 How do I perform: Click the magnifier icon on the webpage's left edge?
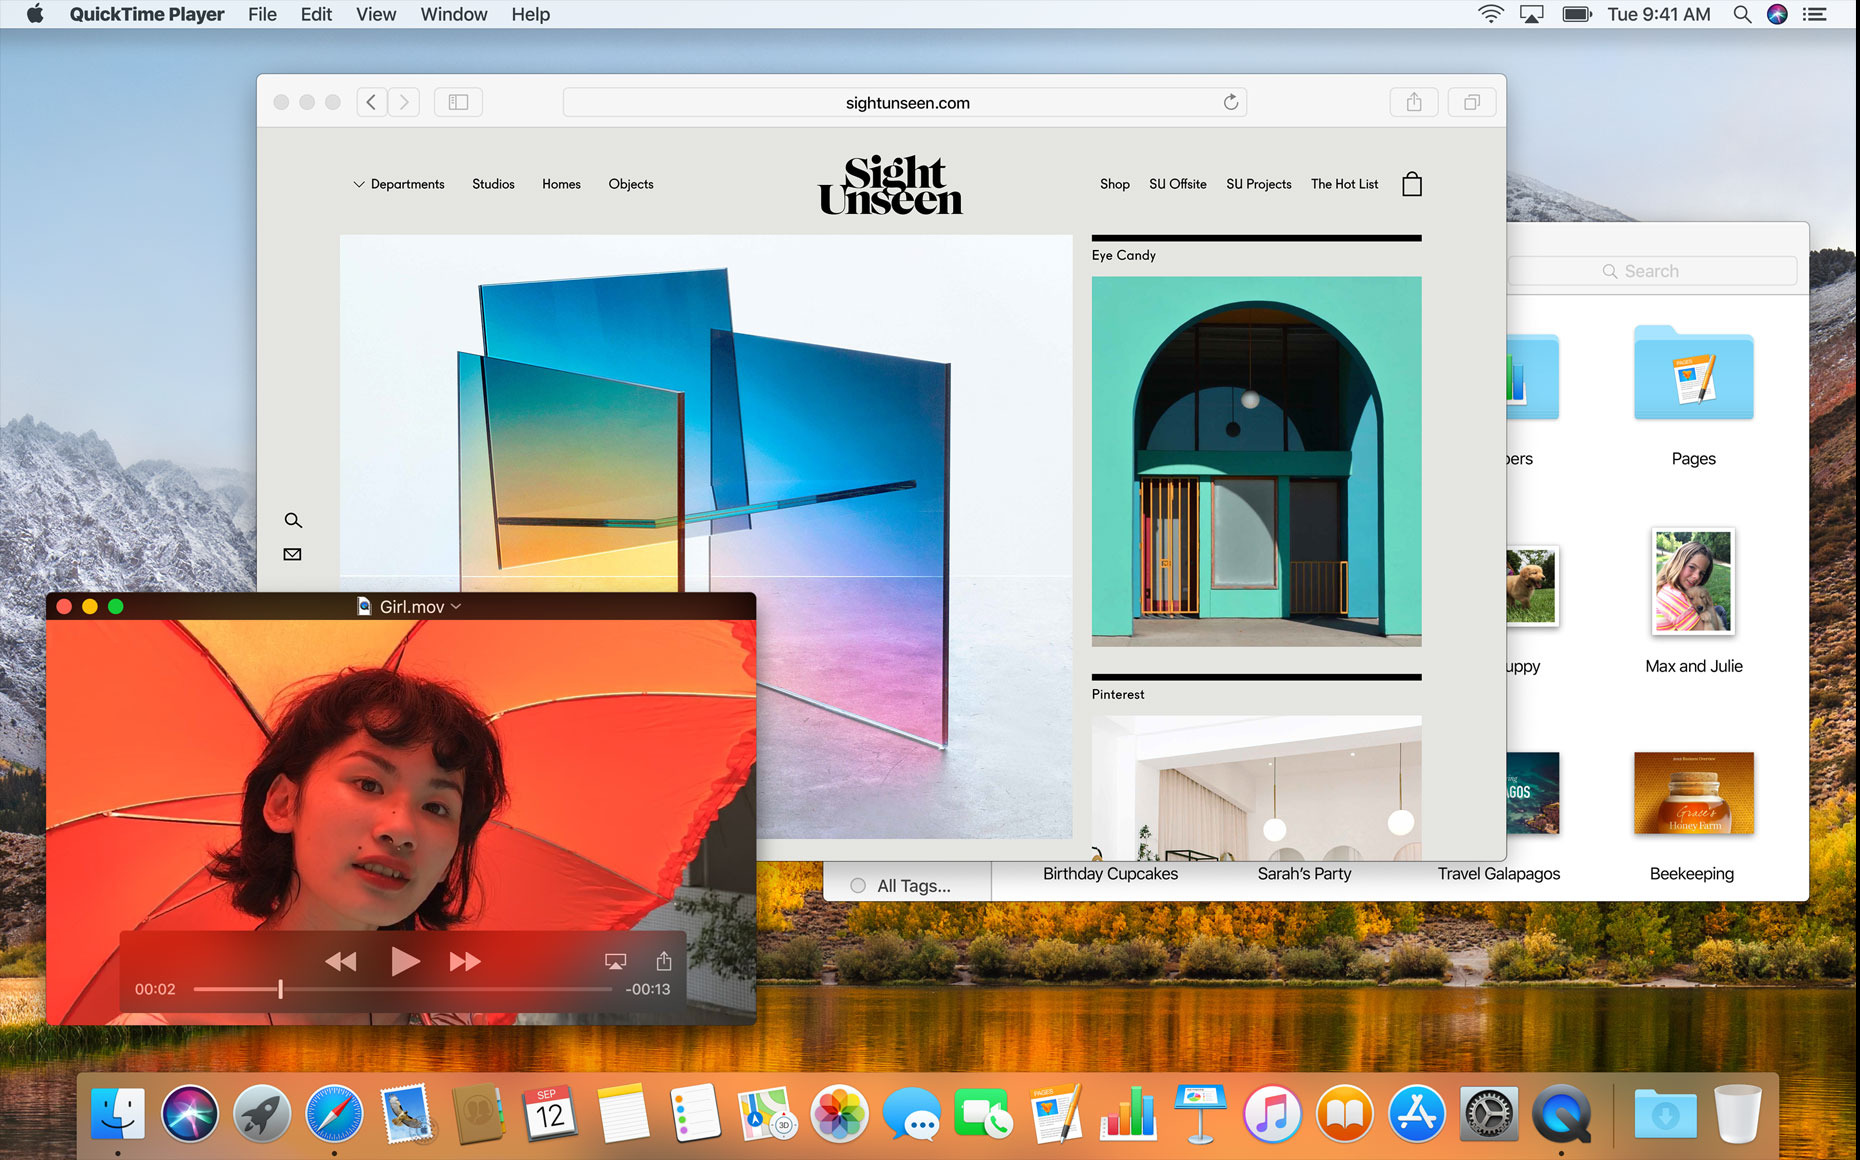293,520
